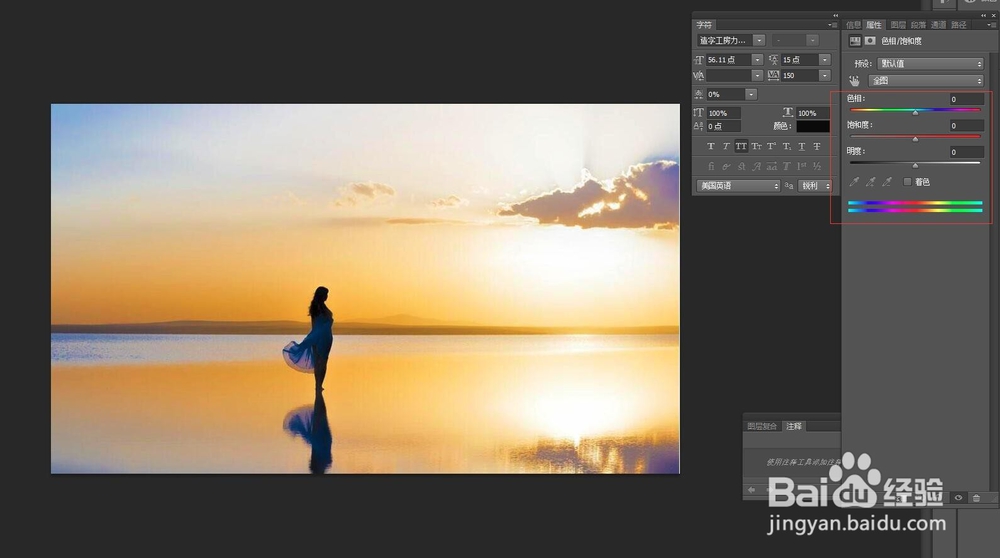
Task: Open the 美国英语 language dropdown
Action: pyautogui.click(x=739, y=186)
